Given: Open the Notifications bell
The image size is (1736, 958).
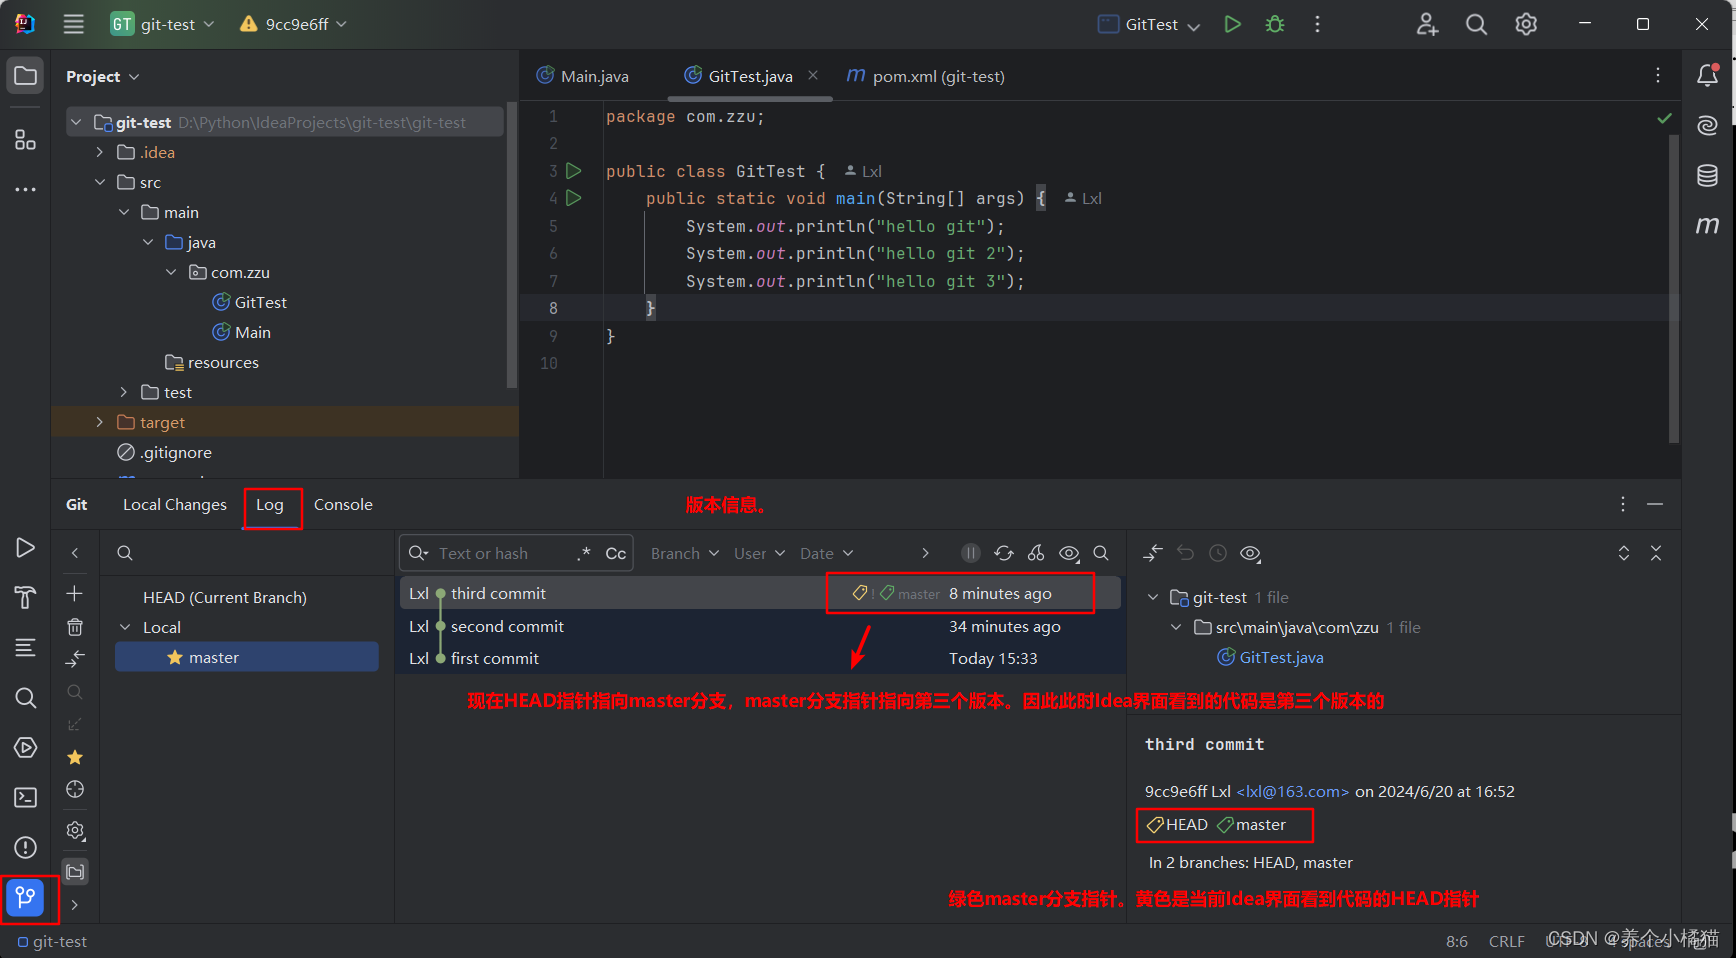Looking at the screenshot, I should click(1708, 75).
